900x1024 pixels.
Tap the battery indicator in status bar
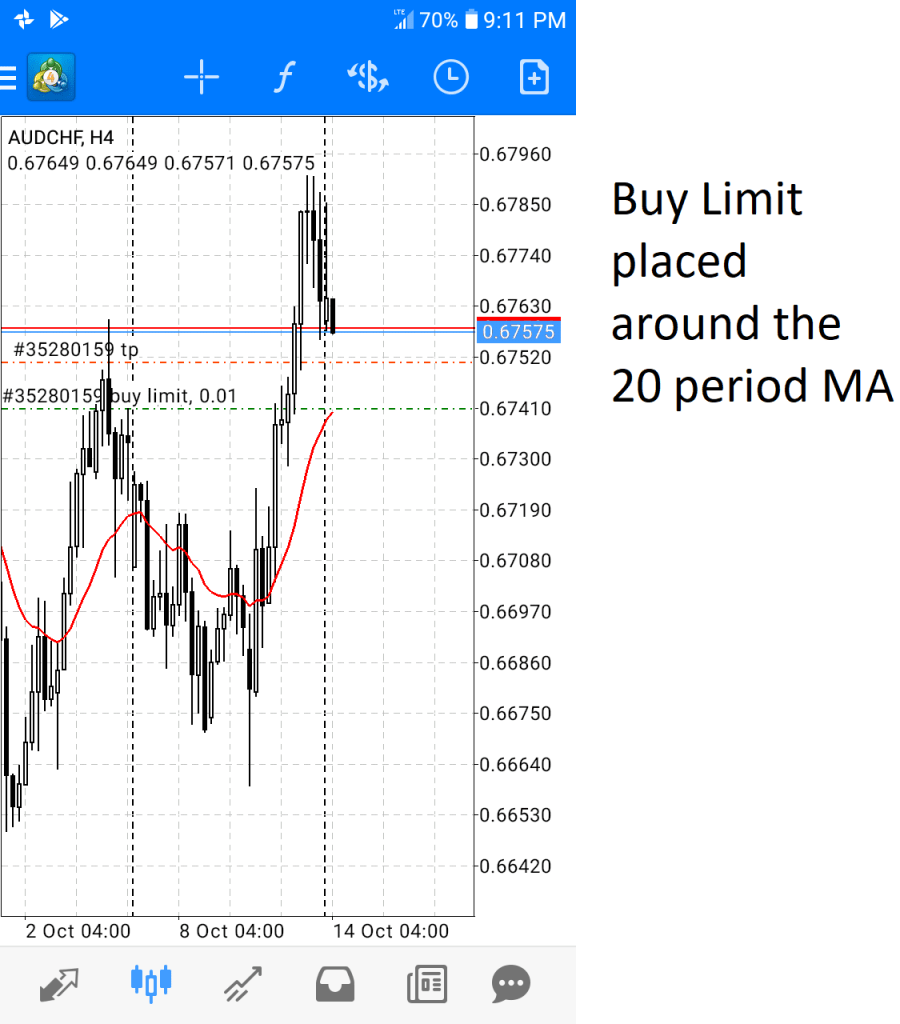coord(470,20)
